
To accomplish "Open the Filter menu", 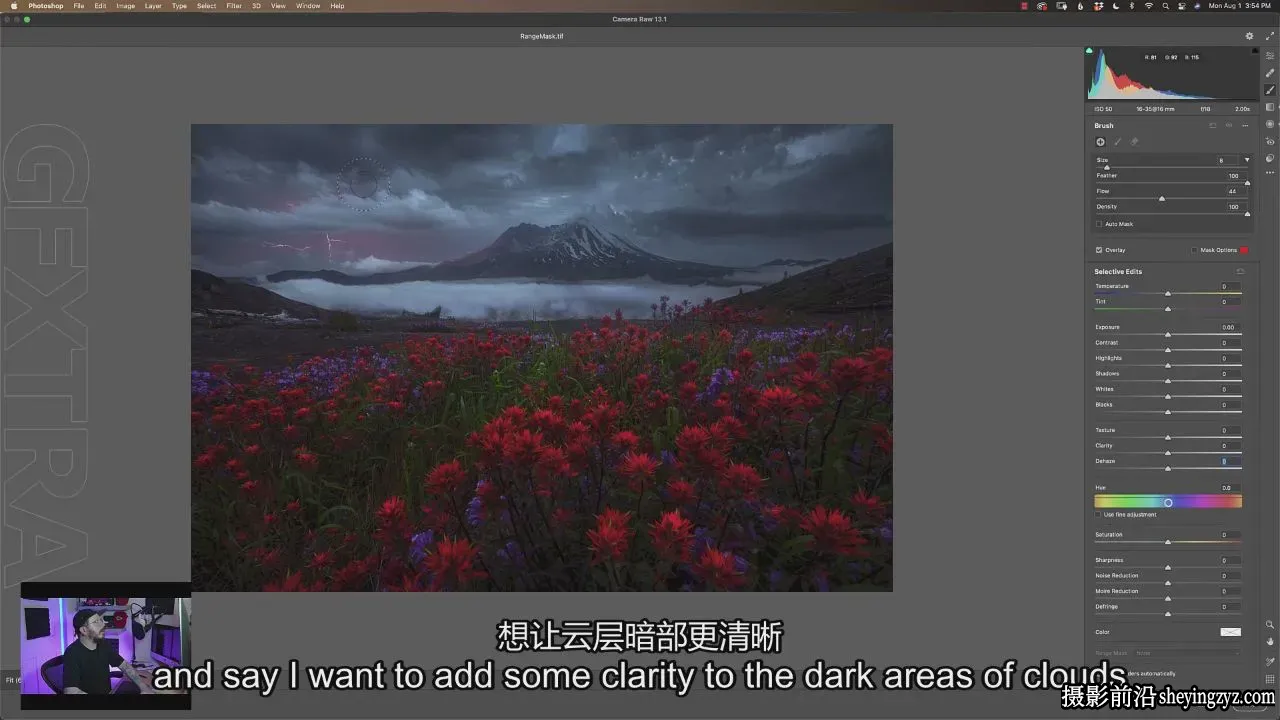I will tap(234, 6).
